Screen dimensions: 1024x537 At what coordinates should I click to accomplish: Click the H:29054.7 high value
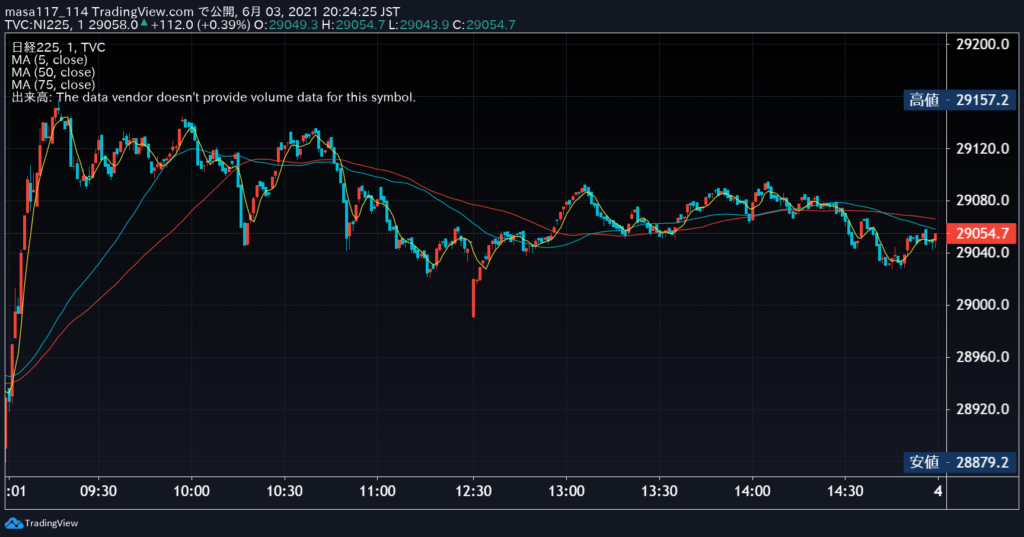pyautogui.click(x=353, y=25)
